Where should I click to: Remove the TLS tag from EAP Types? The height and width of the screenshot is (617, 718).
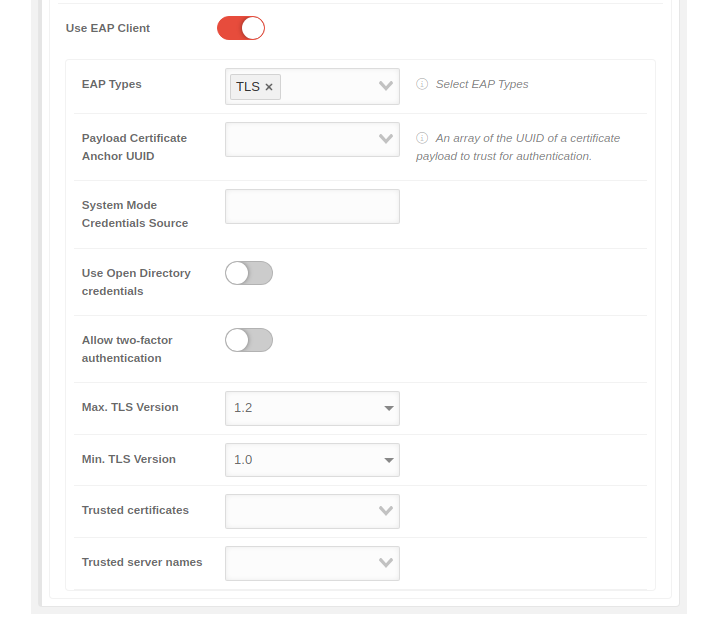coord(269,87)
